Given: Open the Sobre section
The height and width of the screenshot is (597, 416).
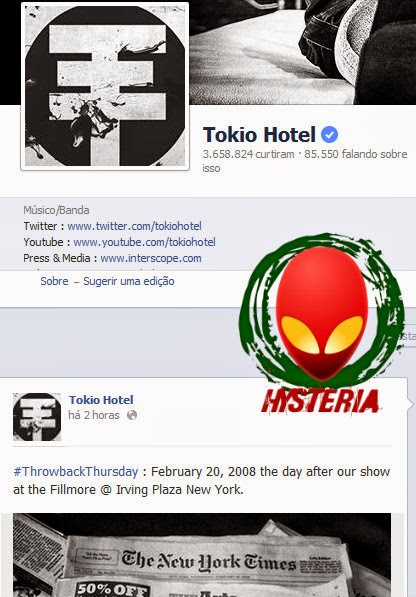Looking at the screenshot, I should click(54, 281).
